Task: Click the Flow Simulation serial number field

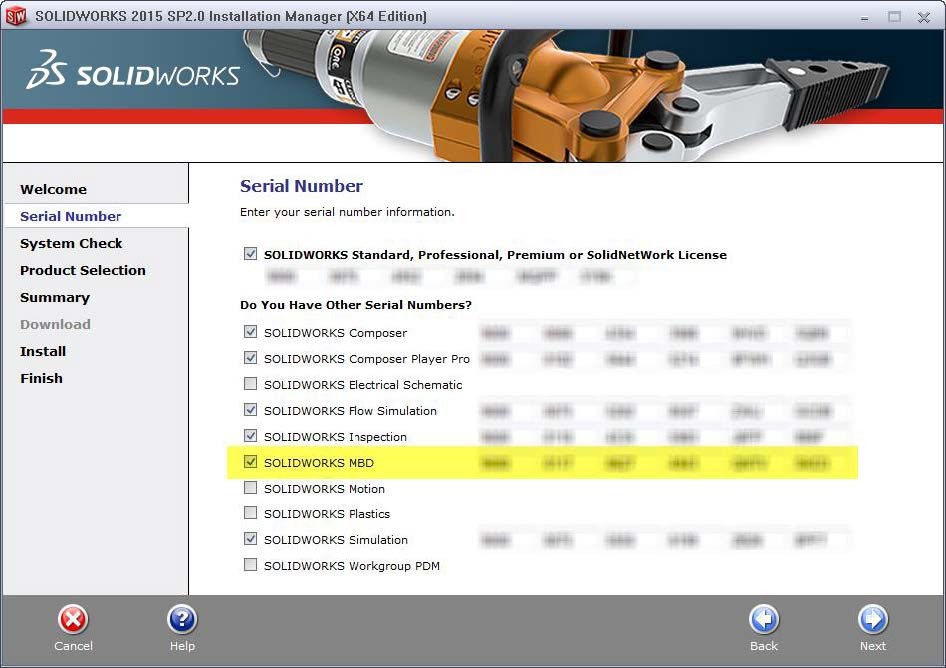Action: [x=664, y=412]
